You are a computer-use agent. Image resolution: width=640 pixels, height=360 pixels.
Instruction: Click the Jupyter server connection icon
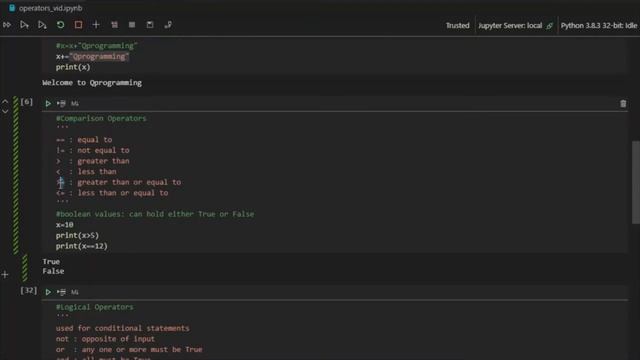pos(549,26)
